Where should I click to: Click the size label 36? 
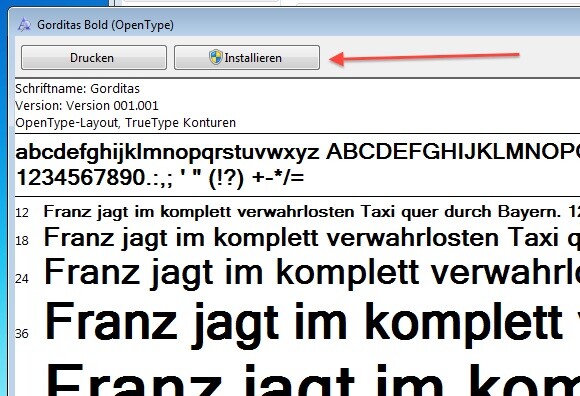[x=22, y=334]
